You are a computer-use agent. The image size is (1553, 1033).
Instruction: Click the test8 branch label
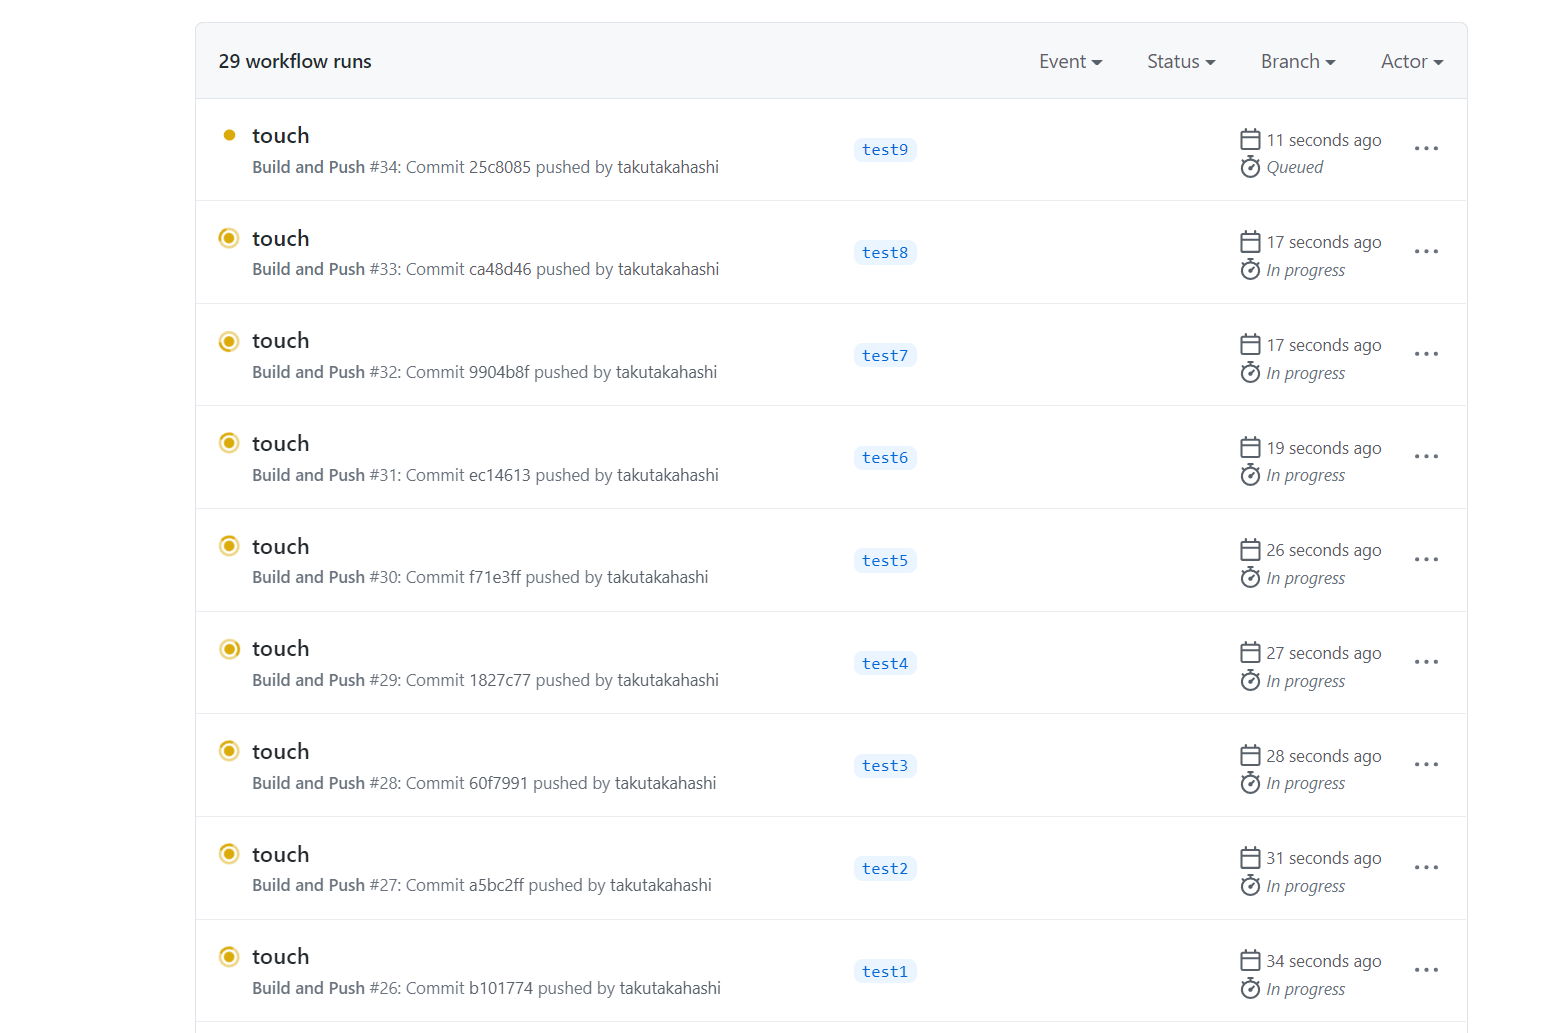click(x=885, y=253)
